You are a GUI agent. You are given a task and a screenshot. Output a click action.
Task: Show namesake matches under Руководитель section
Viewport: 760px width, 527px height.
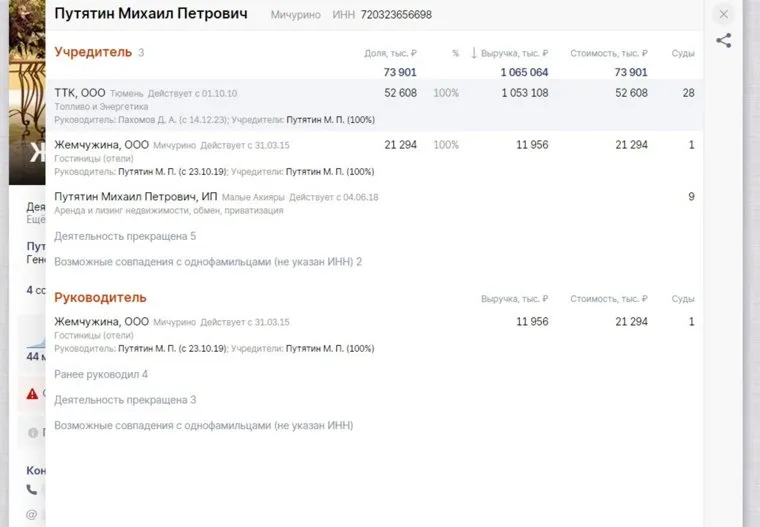click(203, 426)
